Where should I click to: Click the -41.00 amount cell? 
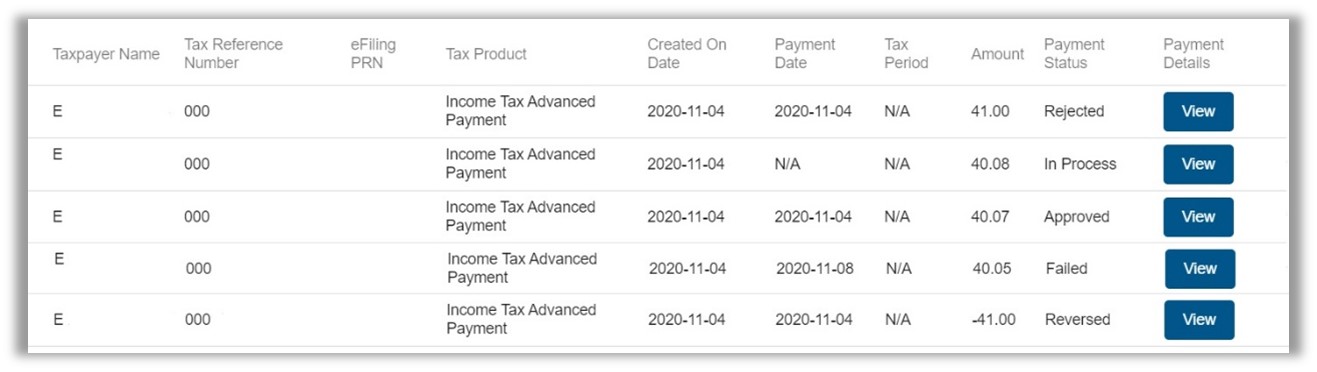coord(993,320)
